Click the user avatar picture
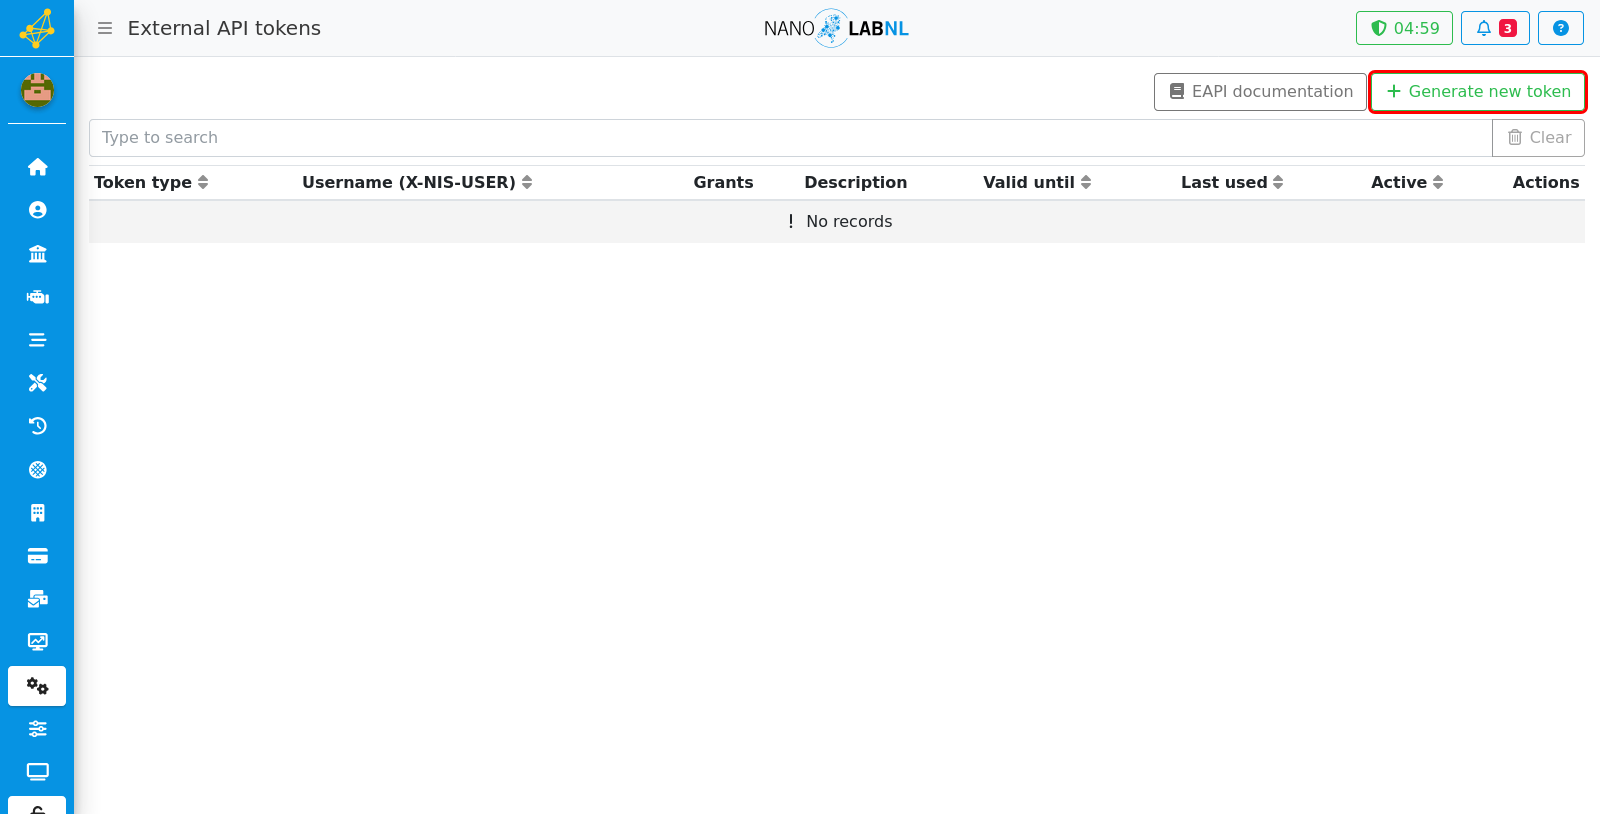Image resolution: width=1600 pixels, height=814 pixels. click(x=37, y=90)
